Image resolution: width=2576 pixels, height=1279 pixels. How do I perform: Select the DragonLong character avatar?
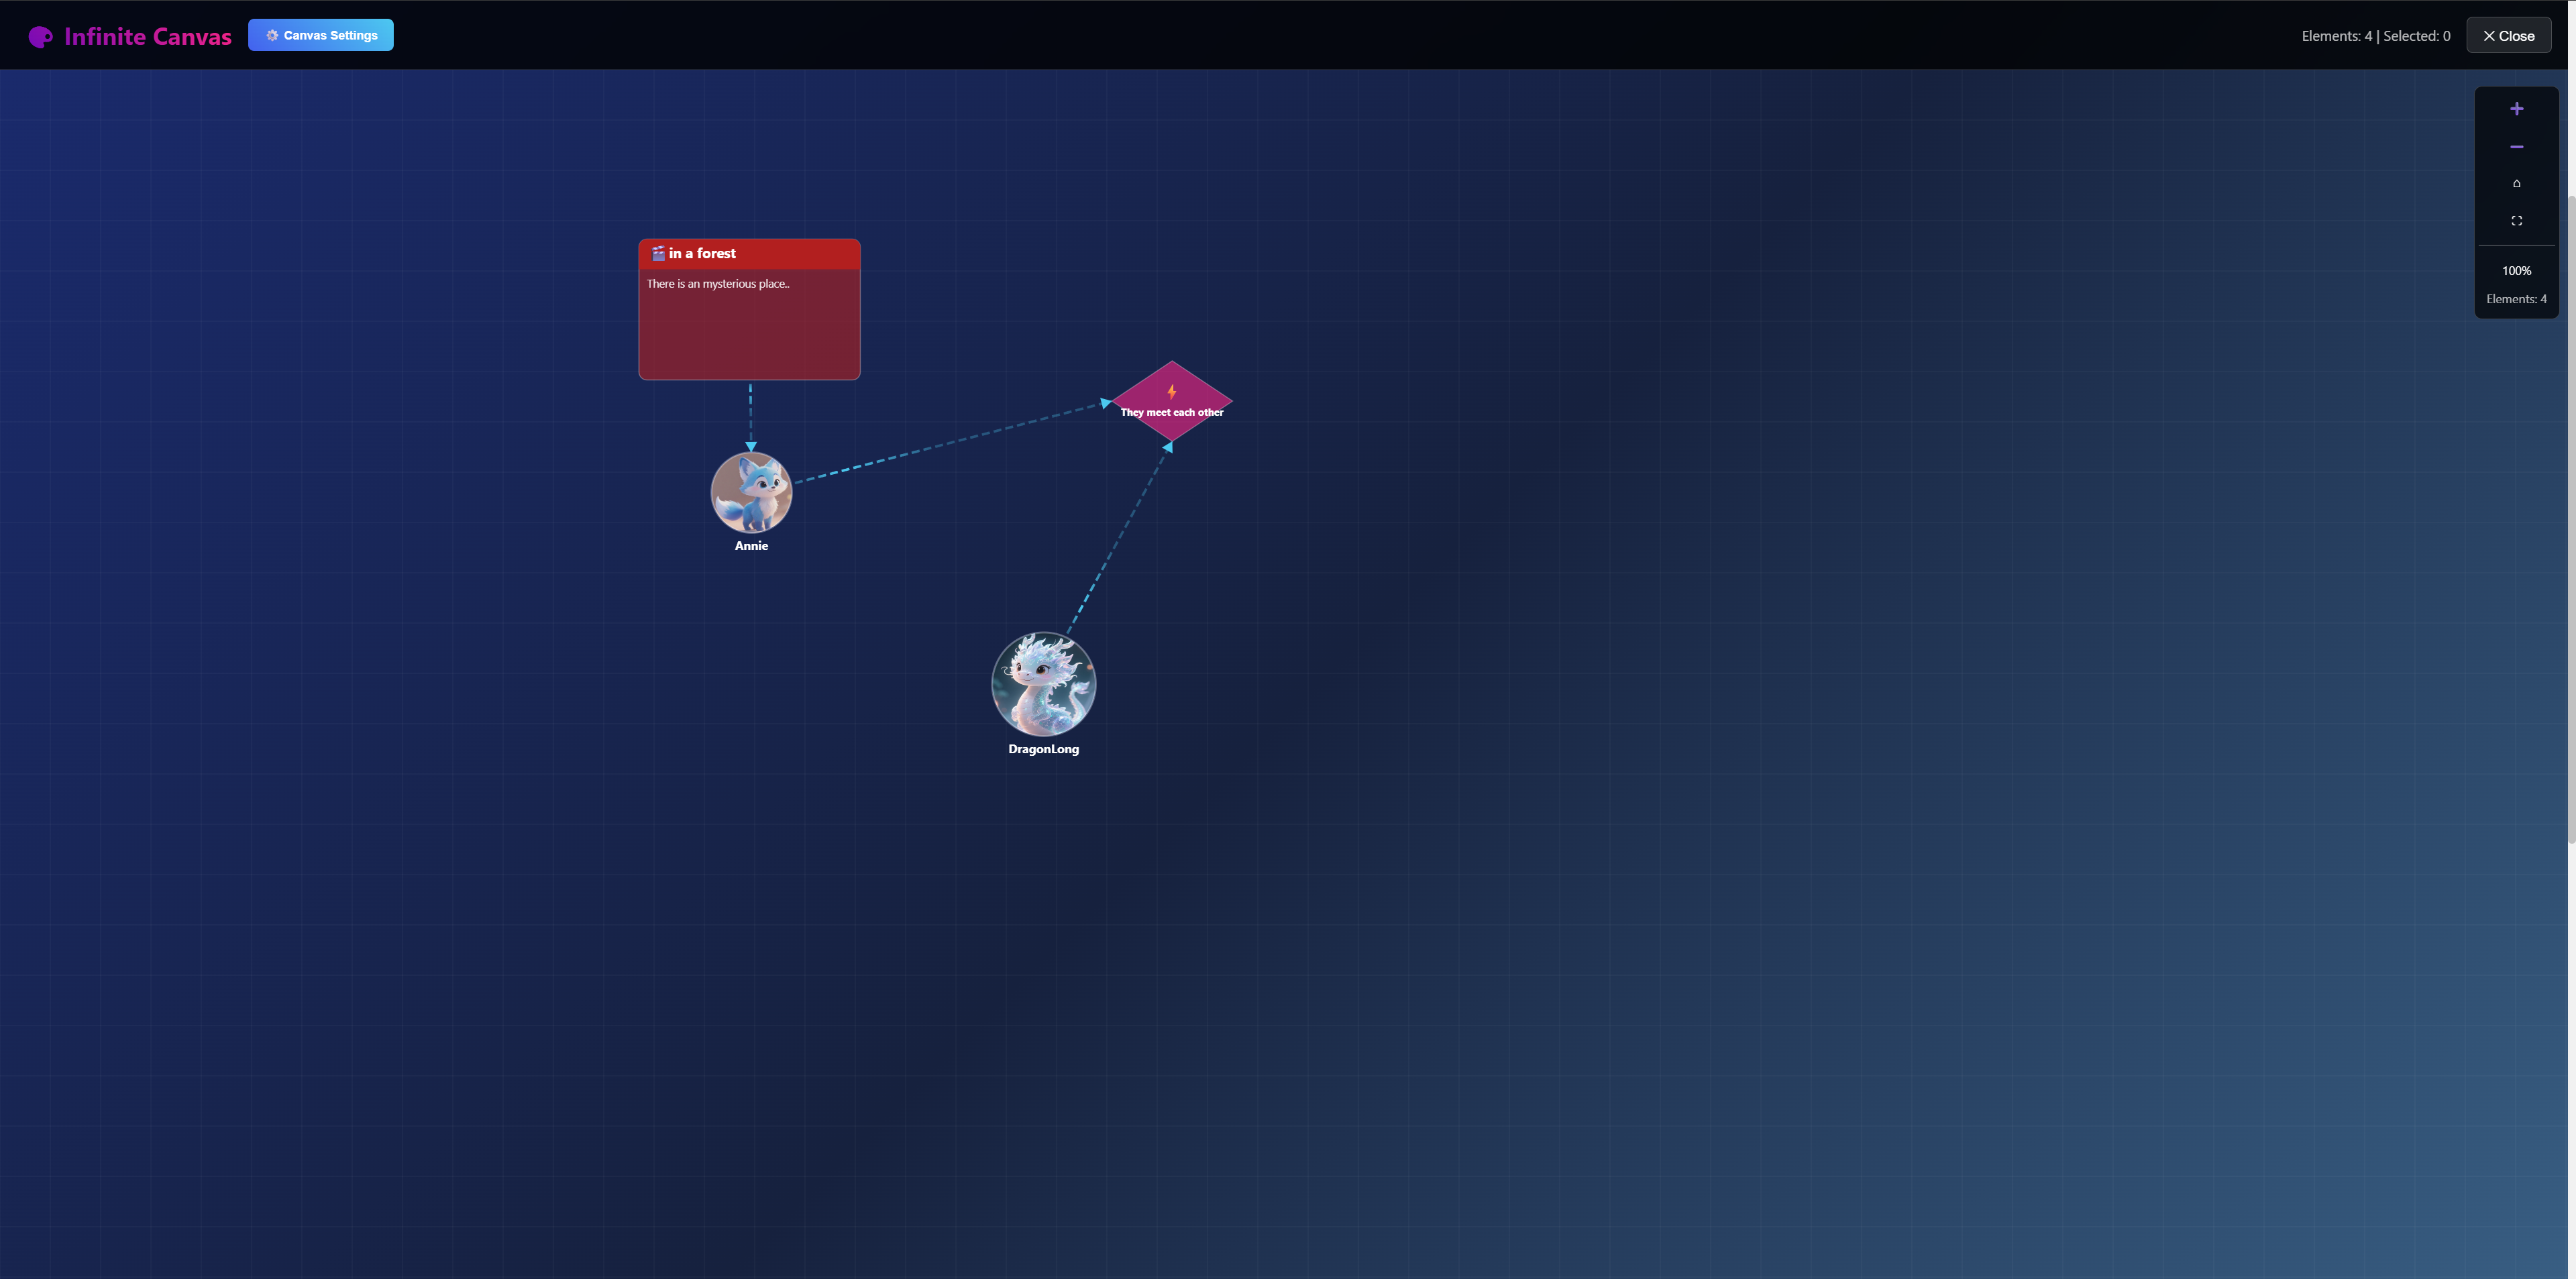tap(1043, 684)
